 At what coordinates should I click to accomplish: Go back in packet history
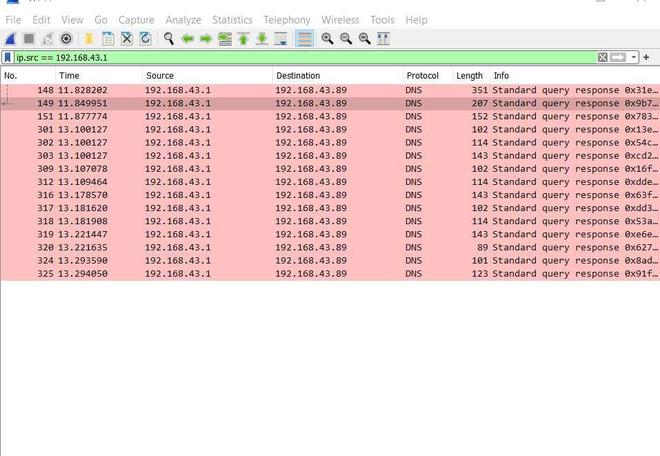tap(187, 39)
